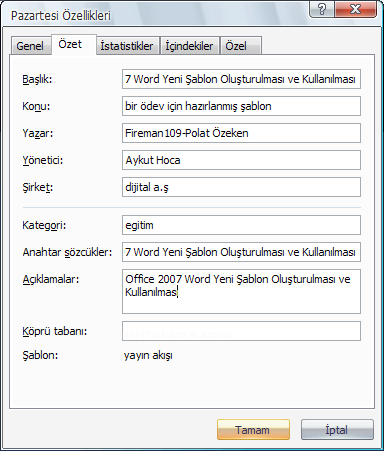Viewport: 384px width, 451px height.
Task: Click the Yazar: label
Action: click(x=38, y=133)
